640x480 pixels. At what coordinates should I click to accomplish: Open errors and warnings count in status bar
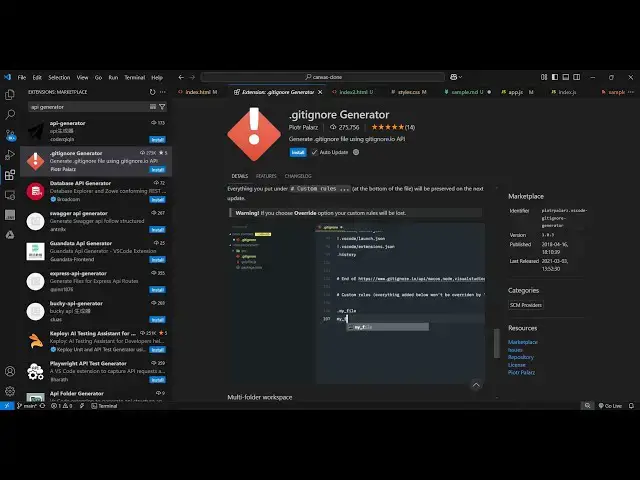[x=62, y=406]
